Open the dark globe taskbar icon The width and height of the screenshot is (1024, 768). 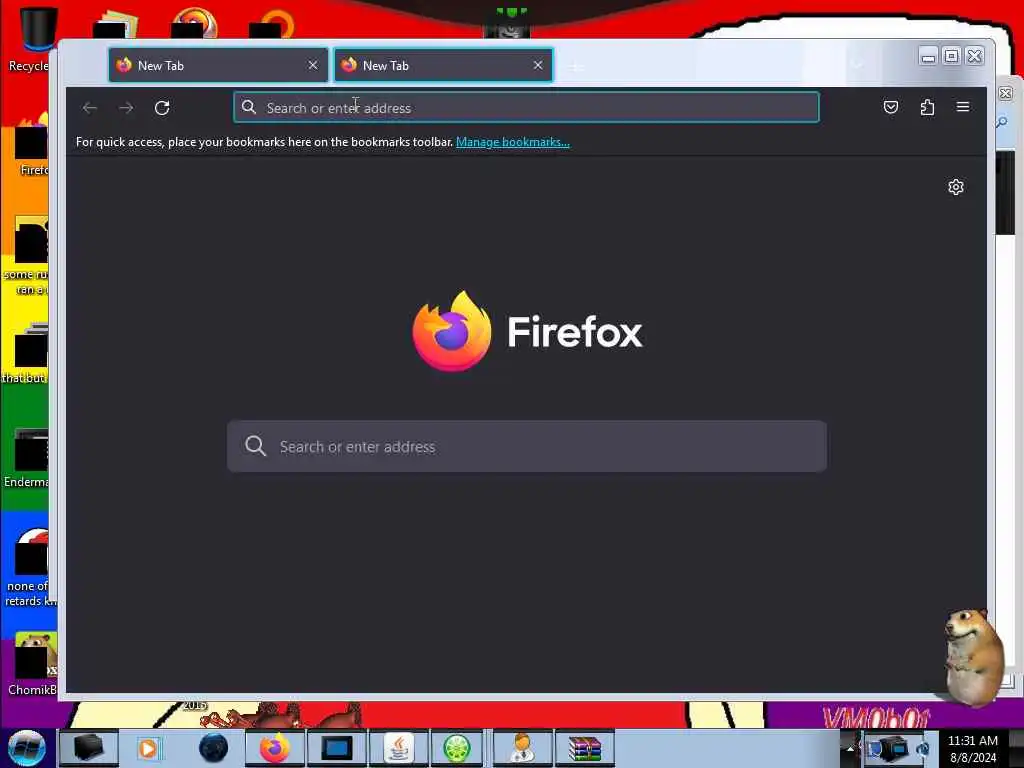coord(214,748)
